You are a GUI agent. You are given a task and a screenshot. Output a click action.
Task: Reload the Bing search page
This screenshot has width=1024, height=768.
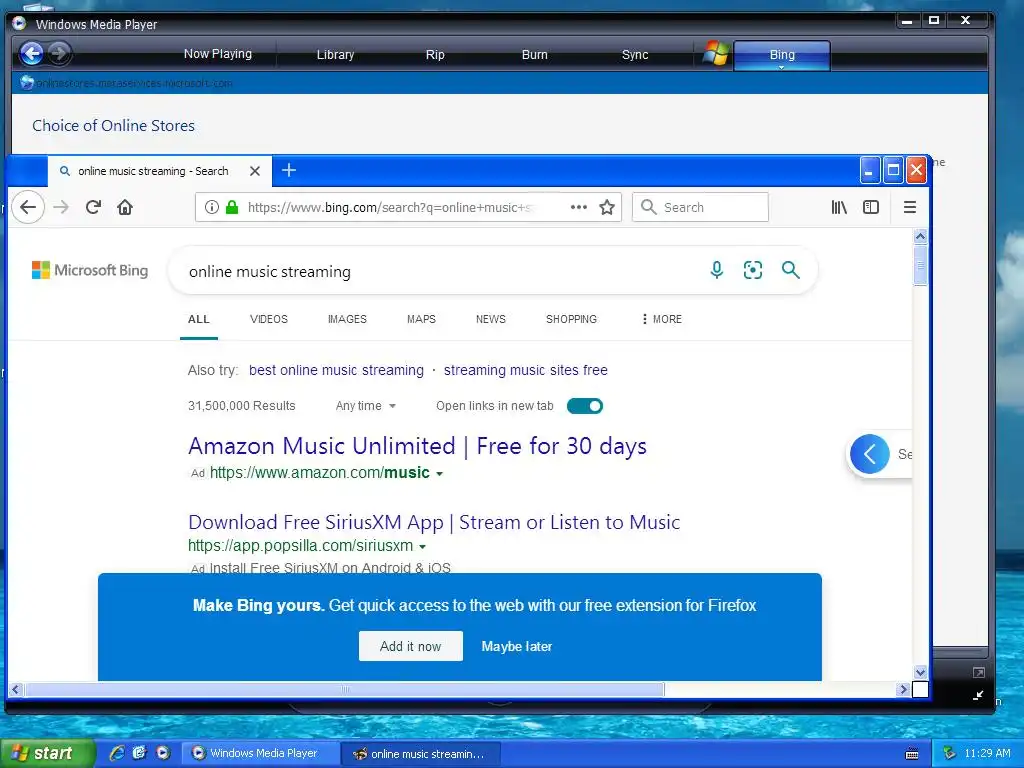(x=93, y=207)
